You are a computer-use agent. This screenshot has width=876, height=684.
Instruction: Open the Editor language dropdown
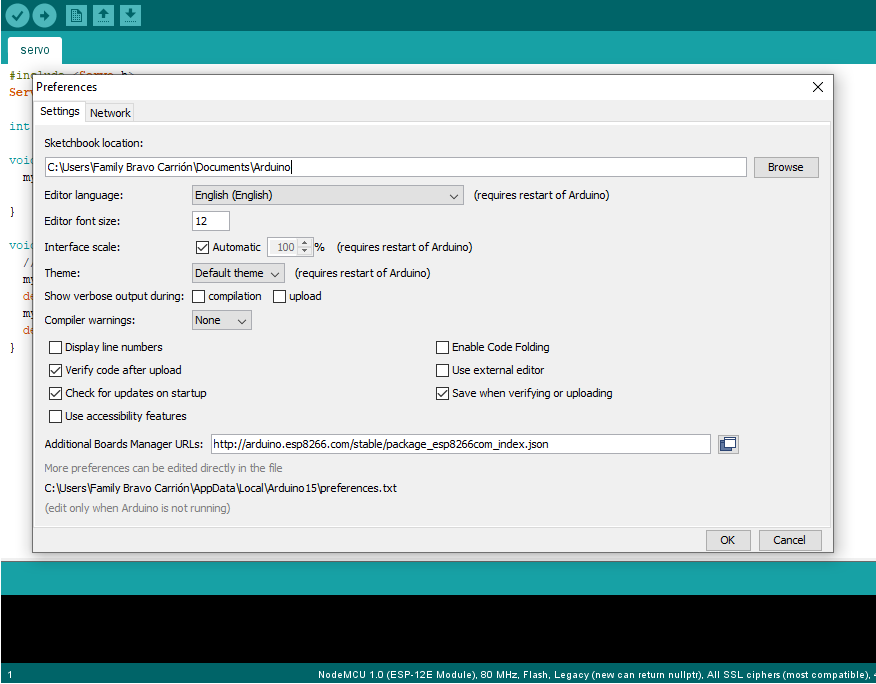pyautogui.click(x=327, y=195)
